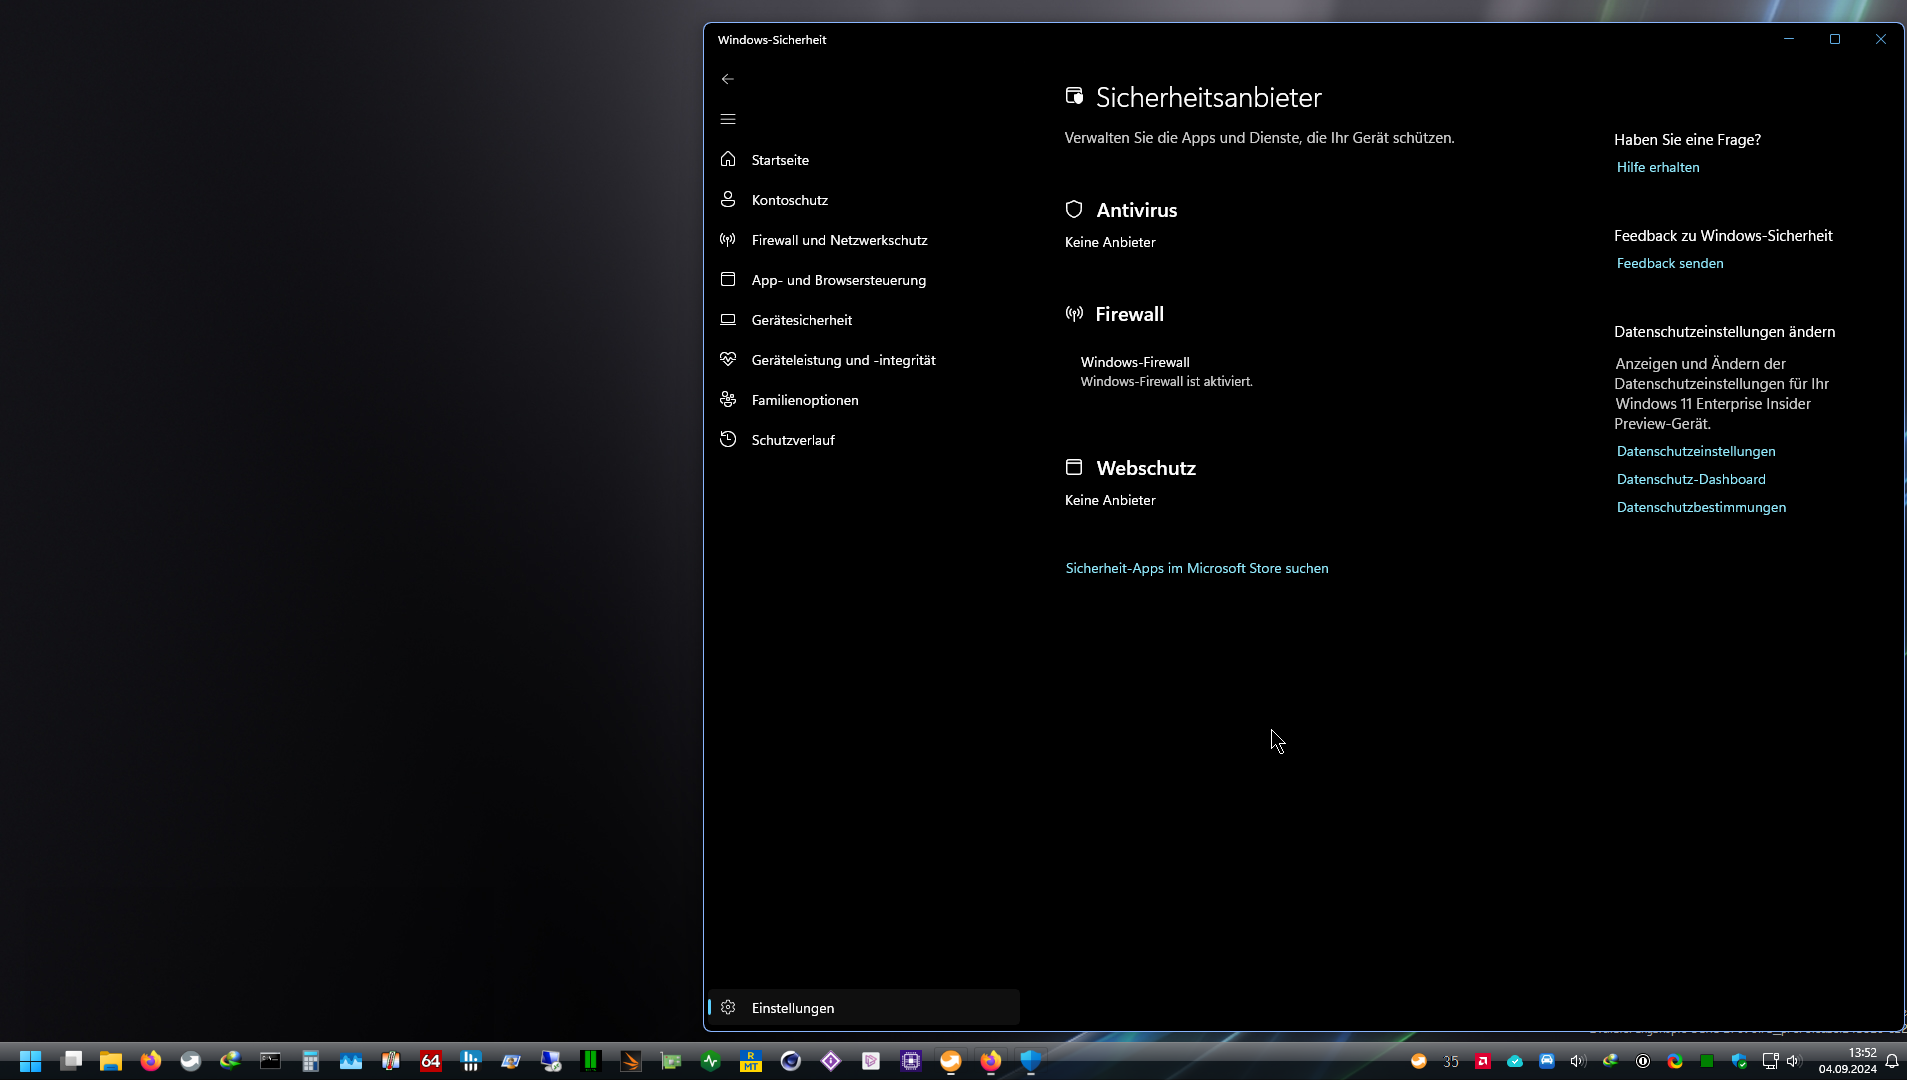Viewport: 1907px width, 1080px height.
Task: Open the green circuit board taskbar icon
Action: (671, 1061)
